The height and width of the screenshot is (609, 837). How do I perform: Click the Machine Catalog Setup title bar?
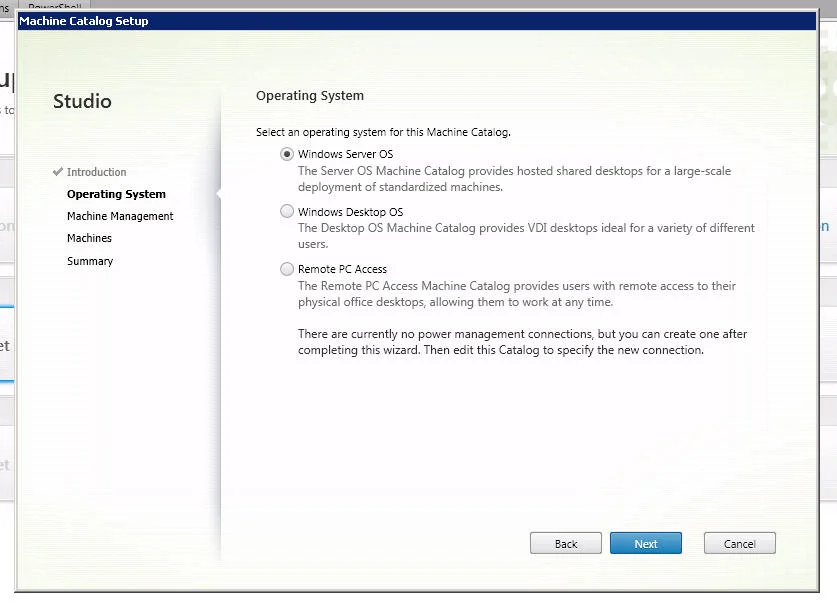coord(417,21)
